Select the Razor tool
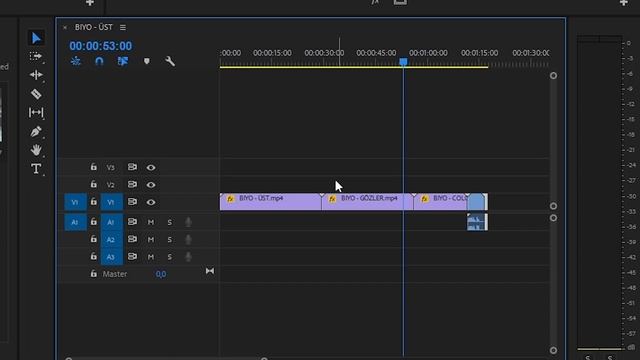The image size is (640, 360). click(36, 94)
